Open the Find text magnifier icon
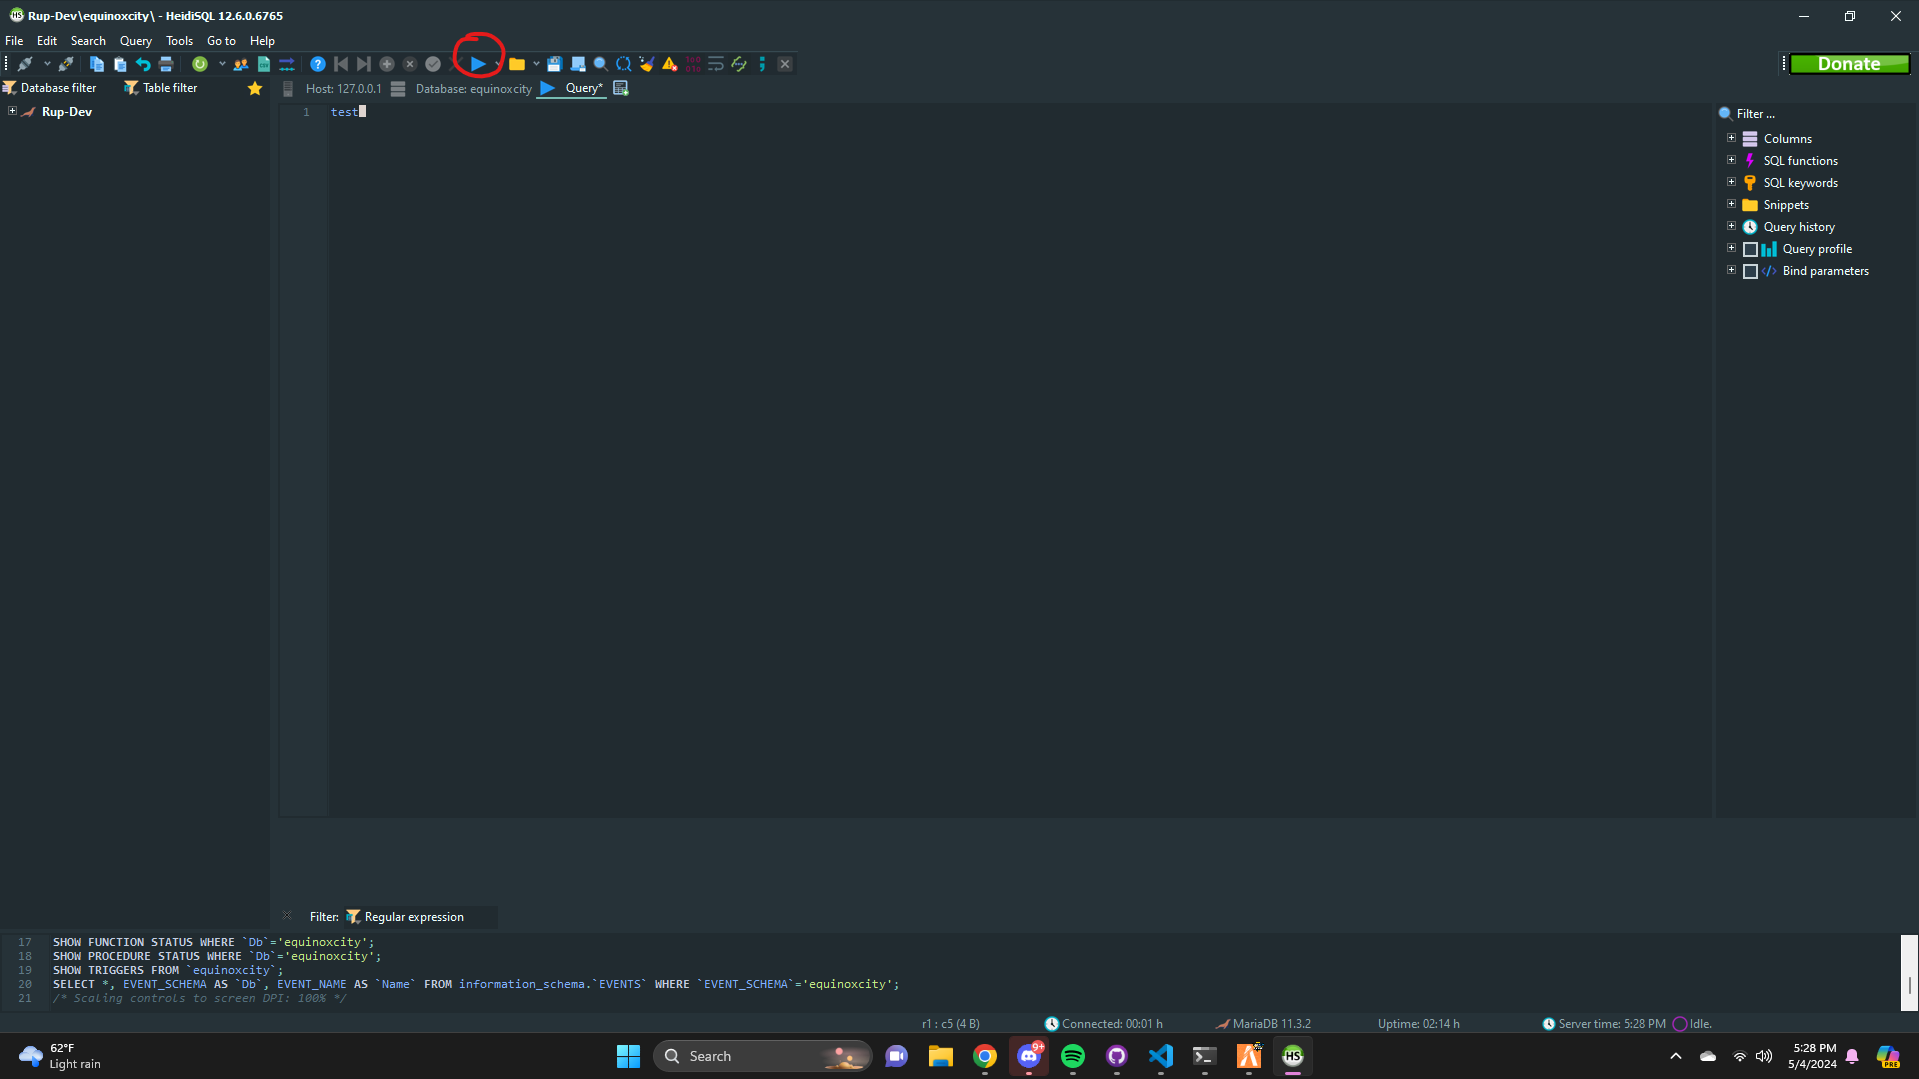 [600, 63]
